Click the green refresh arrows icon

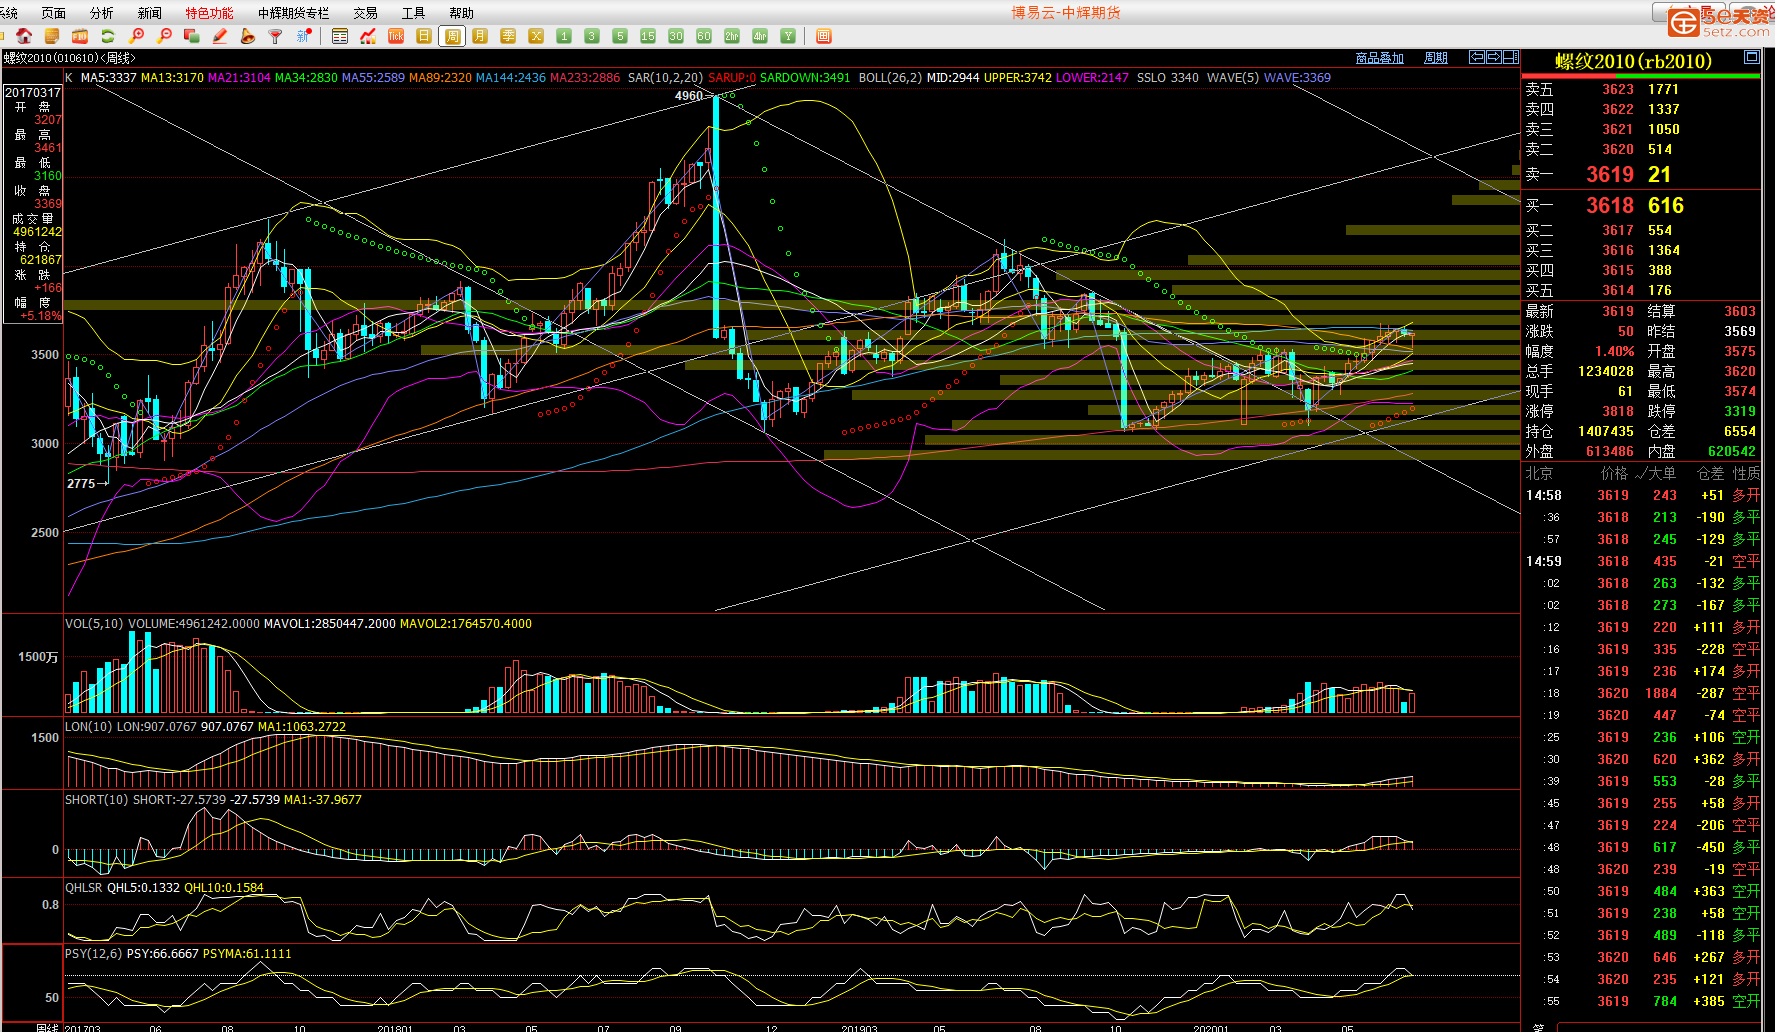[x=108, y=36]
